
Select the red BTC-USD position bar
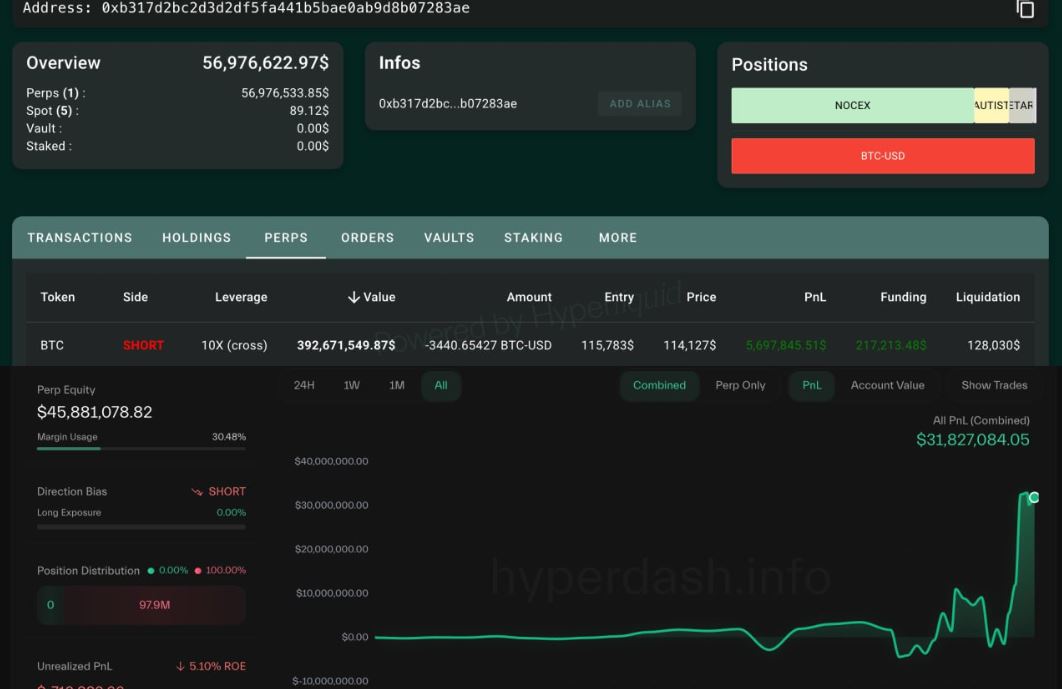[x=883, y=155]
